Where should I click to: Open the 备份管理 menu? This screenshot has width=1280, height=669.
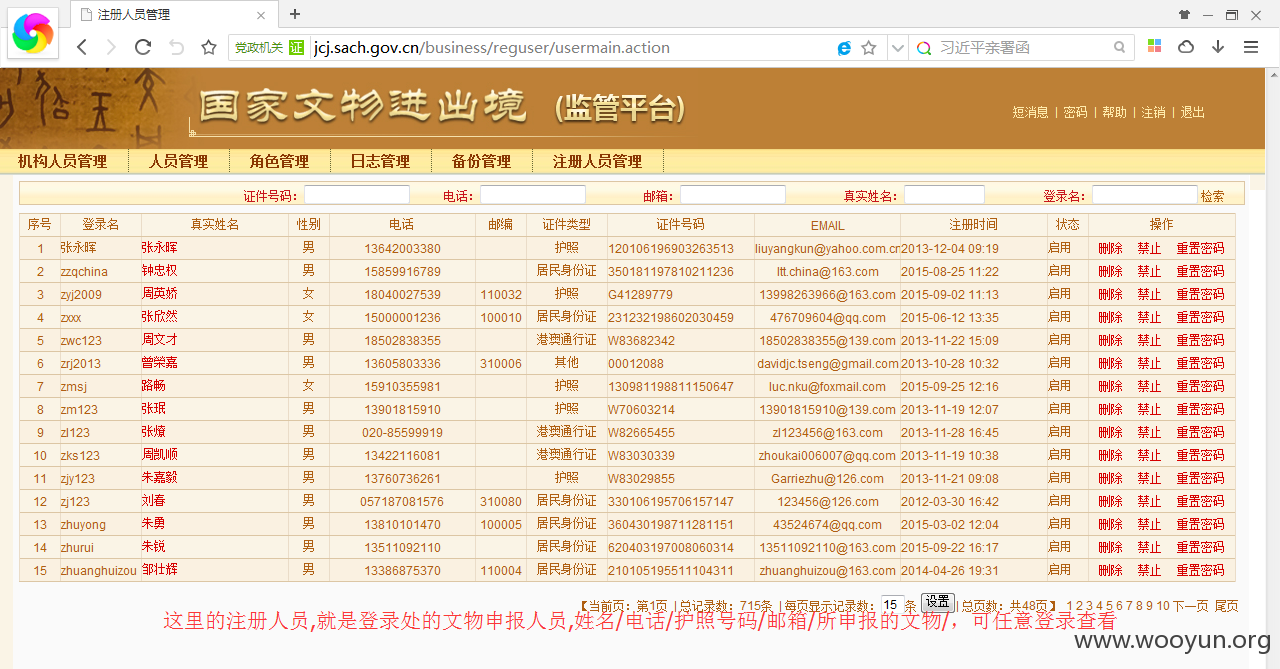click(x=482, y=161)
